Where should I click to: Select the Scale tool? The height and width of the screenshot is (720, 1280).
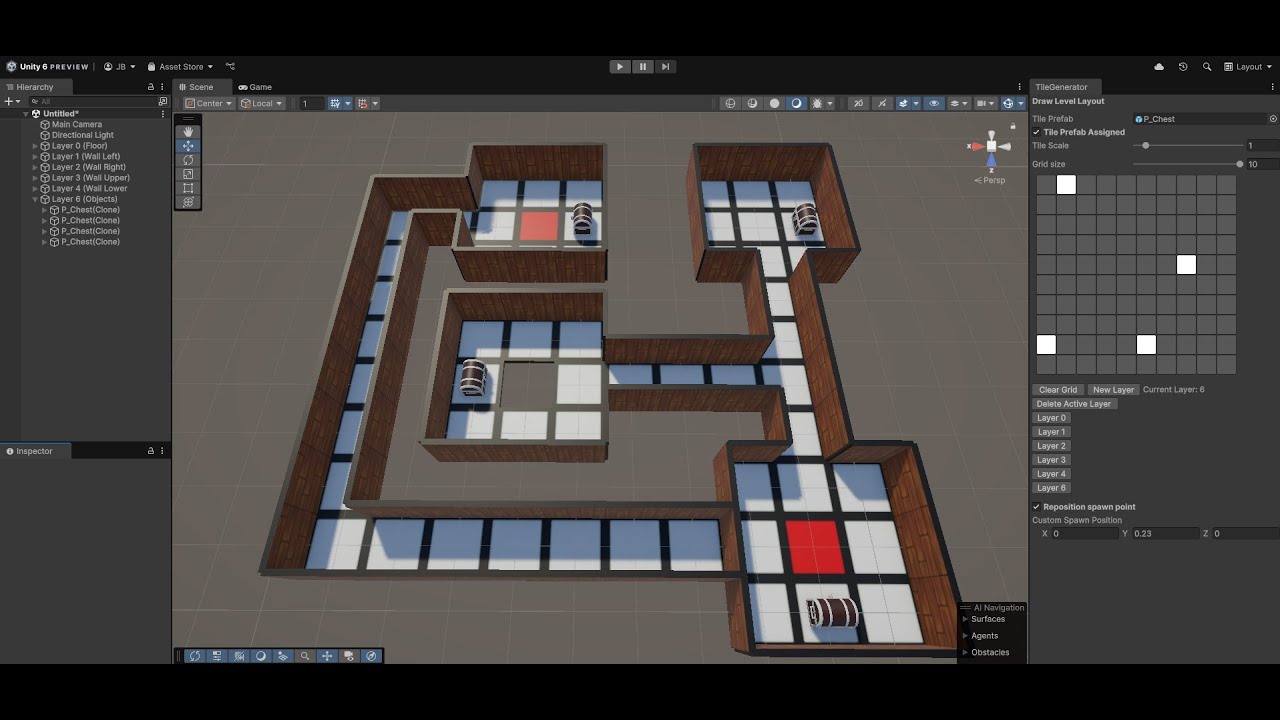pyautogui.click(x=188, y=174)
